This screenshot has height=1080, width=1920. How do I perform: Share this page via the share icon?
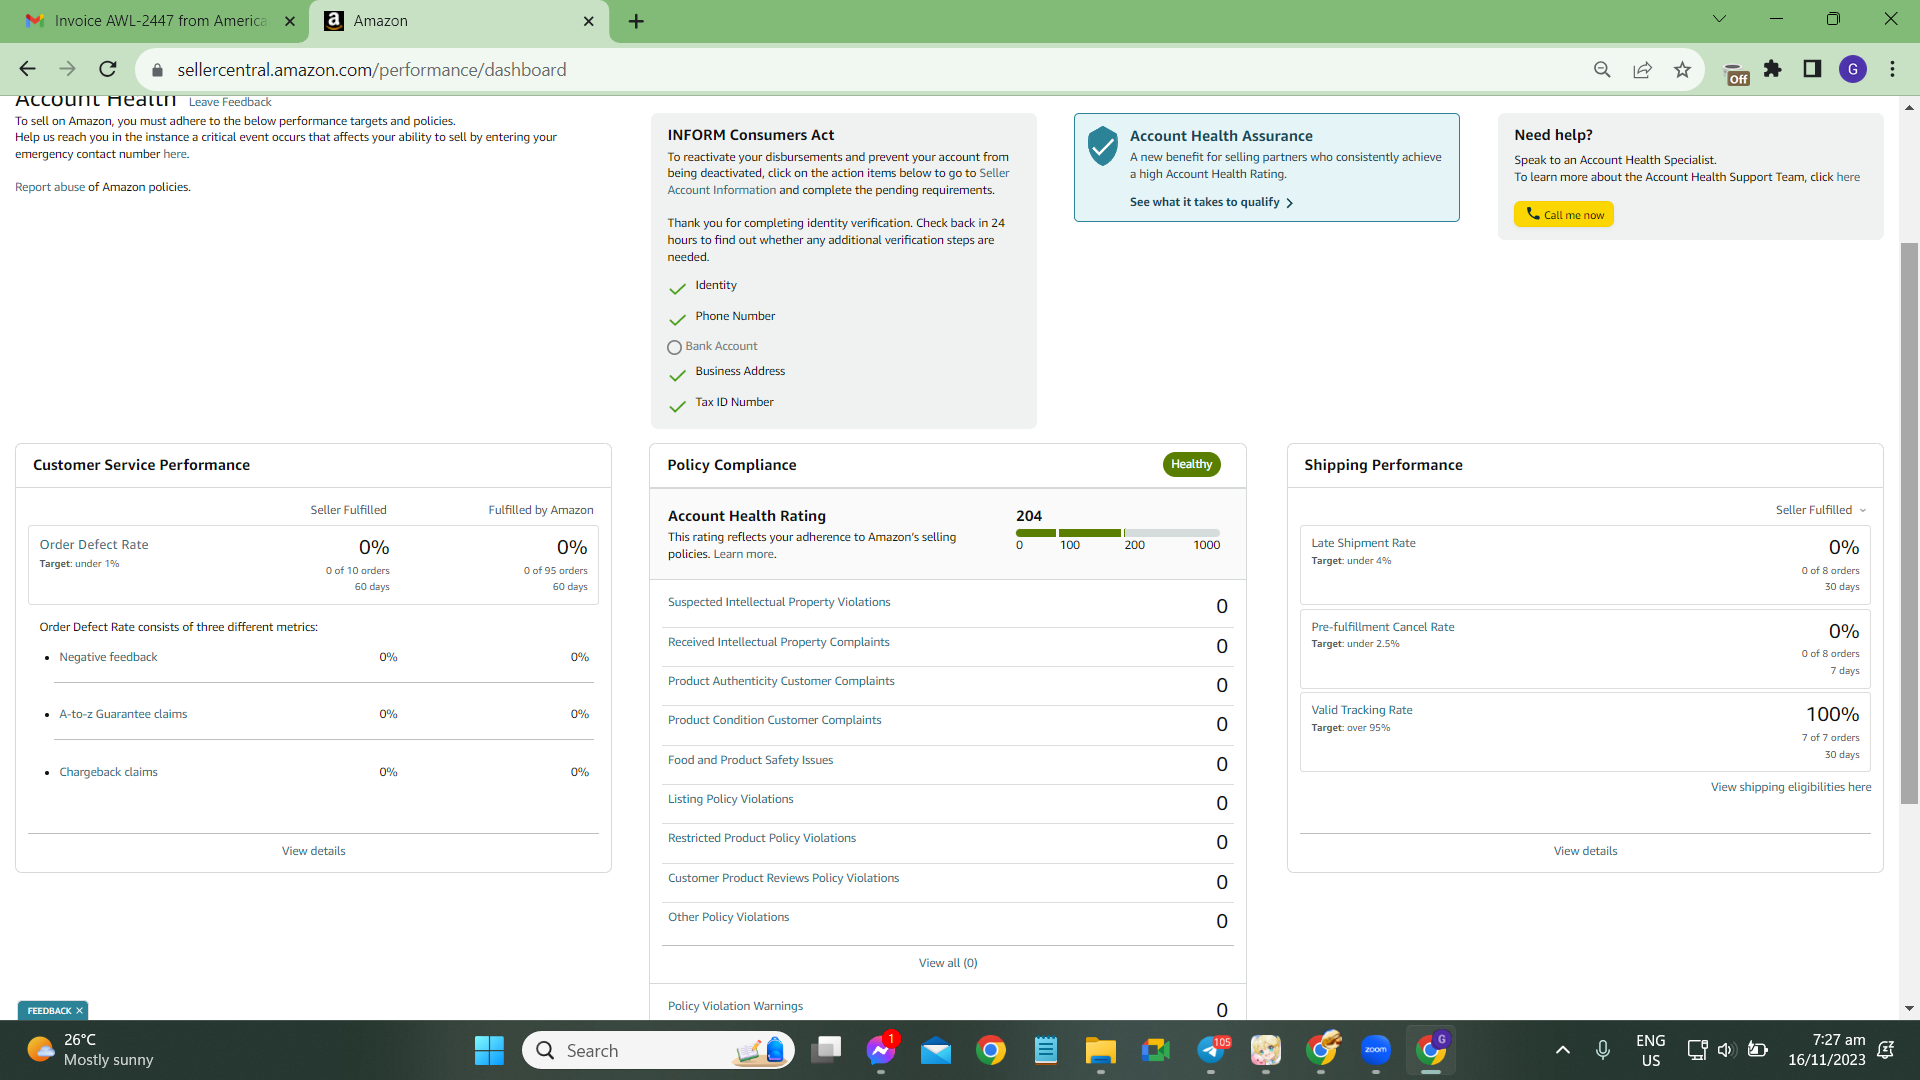[x=1642, y=69]
